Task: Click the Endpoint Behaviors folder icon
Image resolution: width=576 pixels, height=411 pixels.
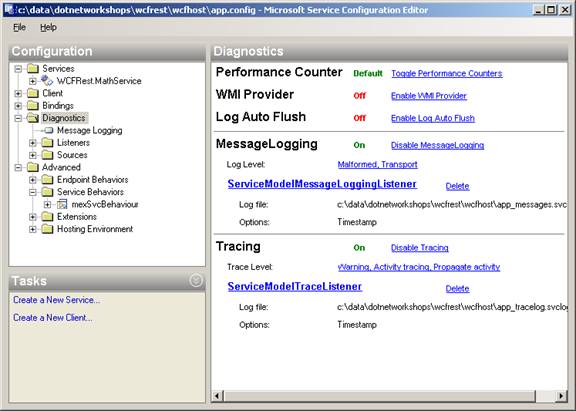Action: point(47,180)
